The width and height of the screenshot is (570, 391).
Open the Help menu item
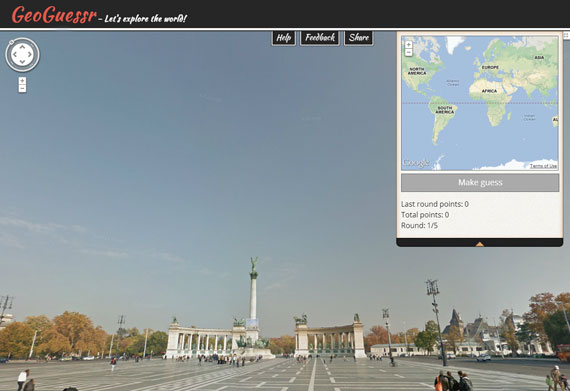(x=284, y=38)
